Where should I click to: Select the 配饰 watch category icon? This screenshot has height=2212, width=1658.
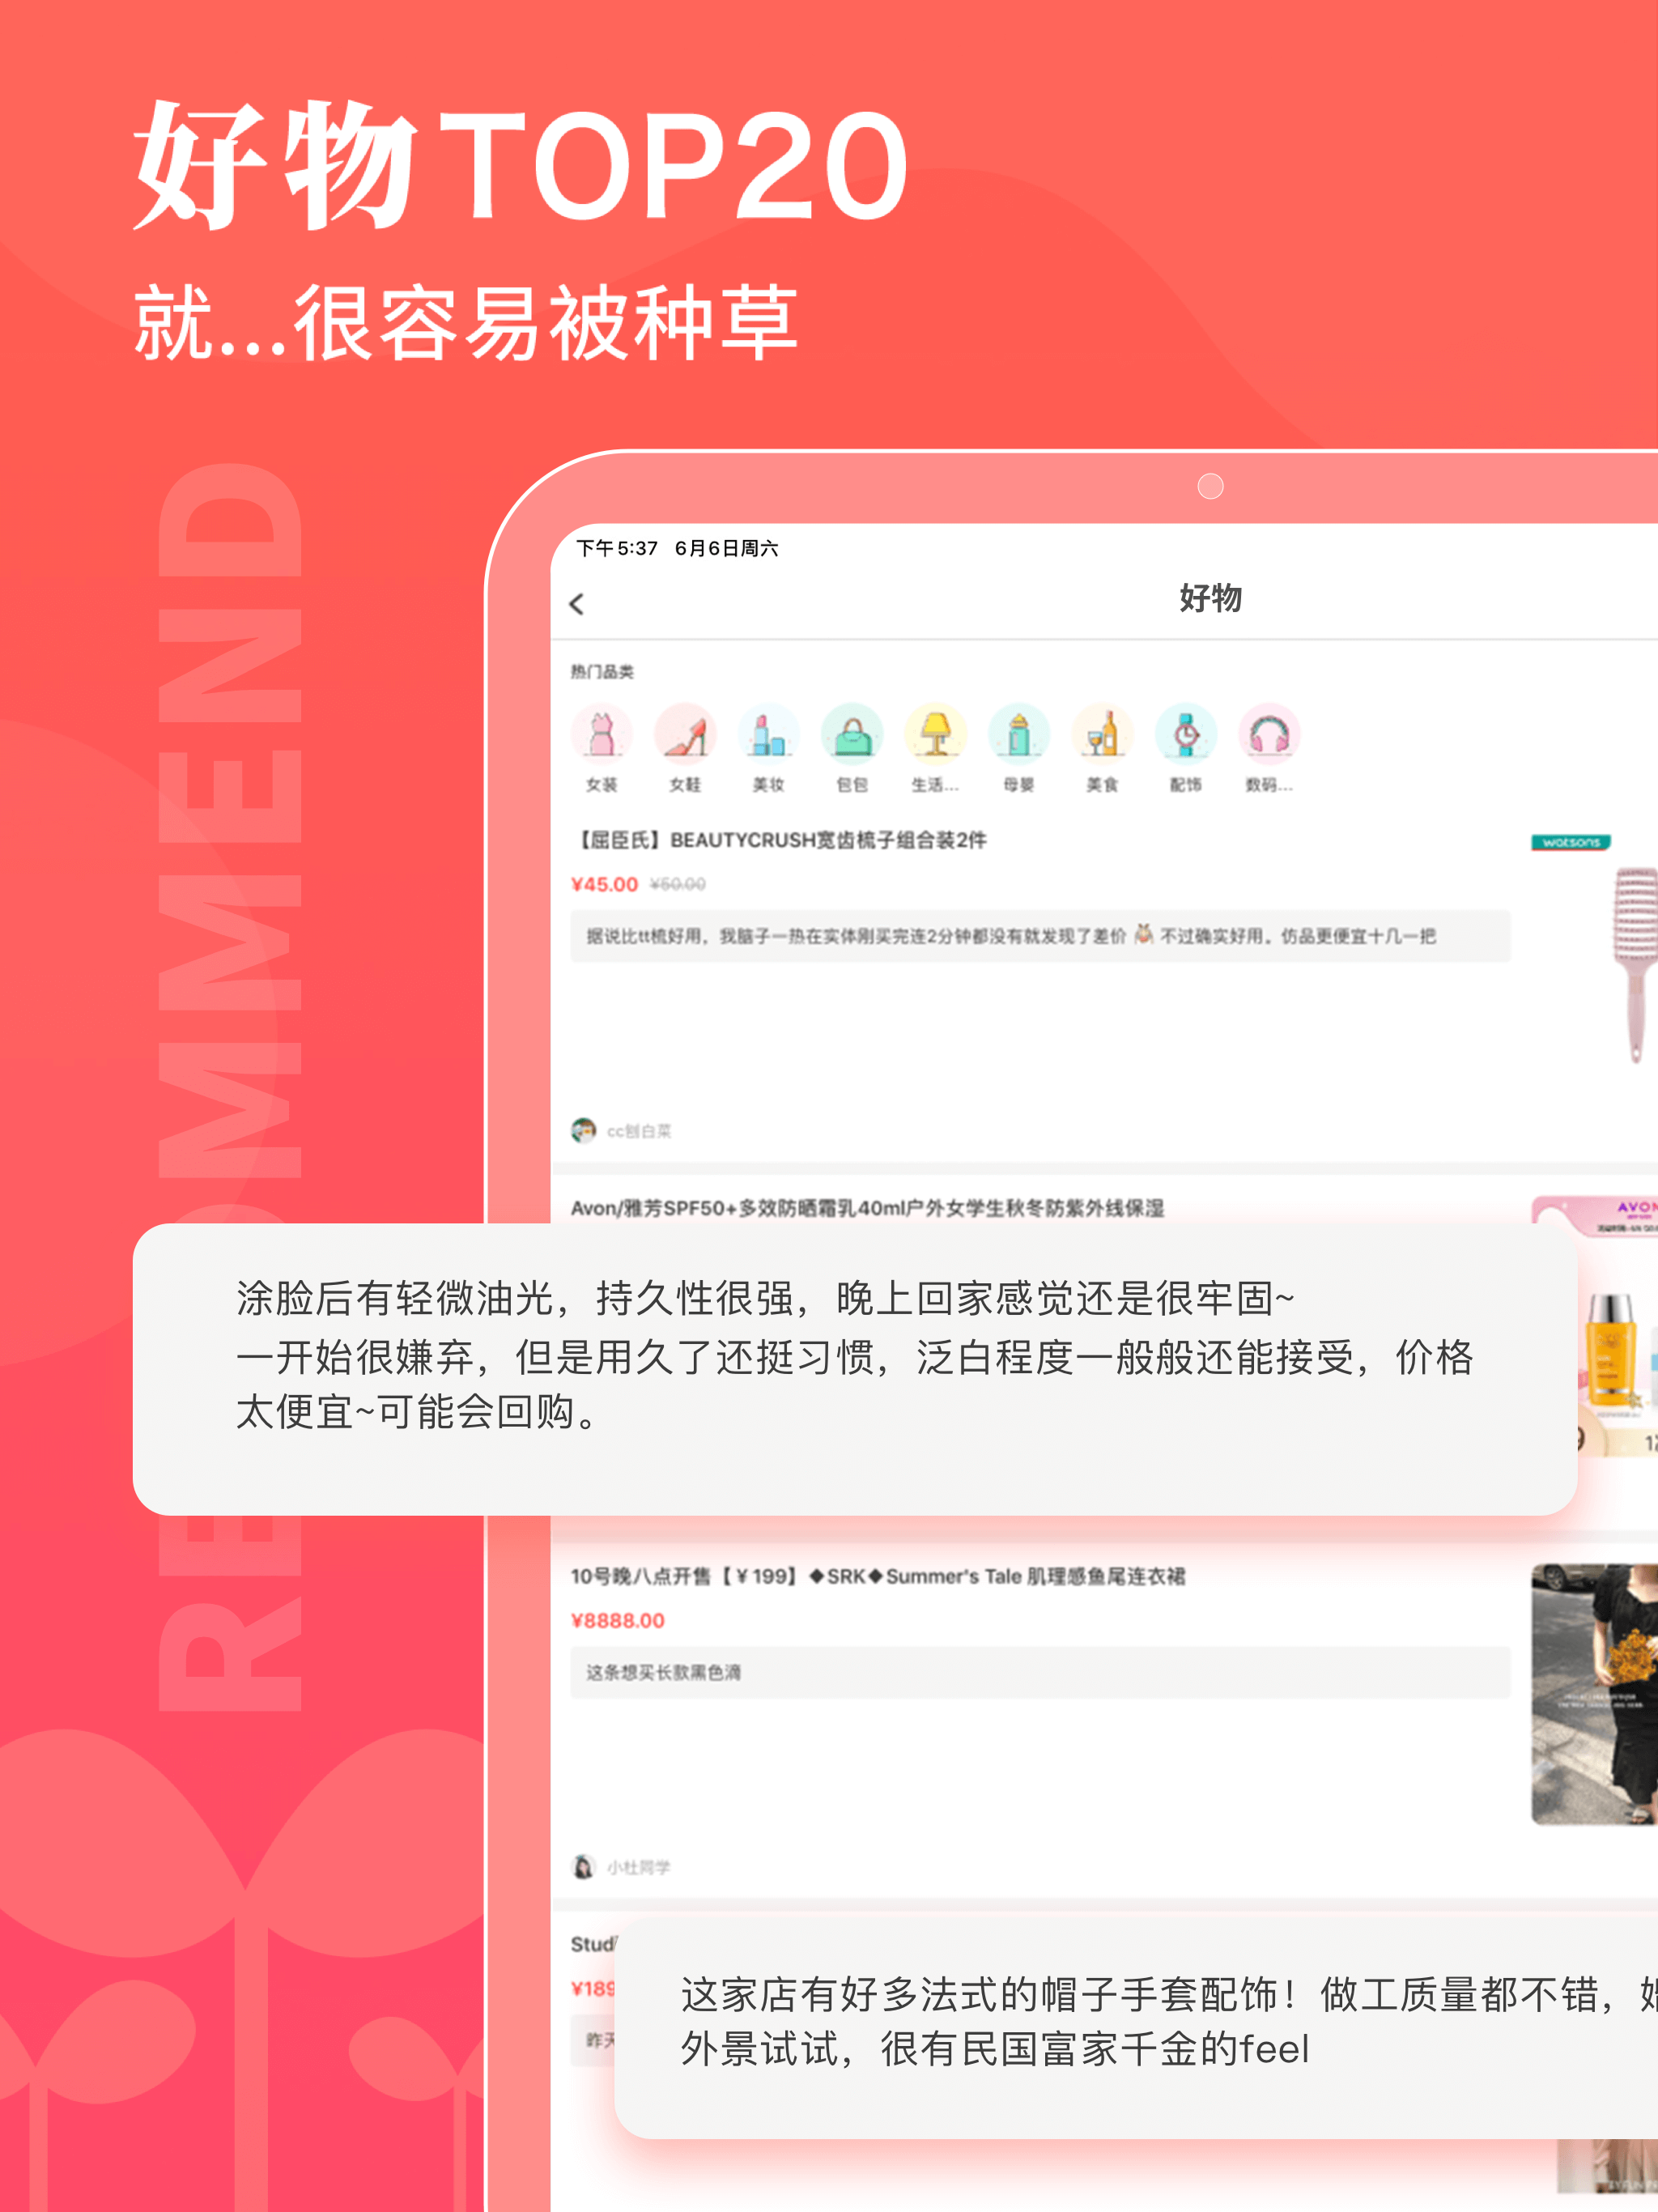pos(1186,734)
